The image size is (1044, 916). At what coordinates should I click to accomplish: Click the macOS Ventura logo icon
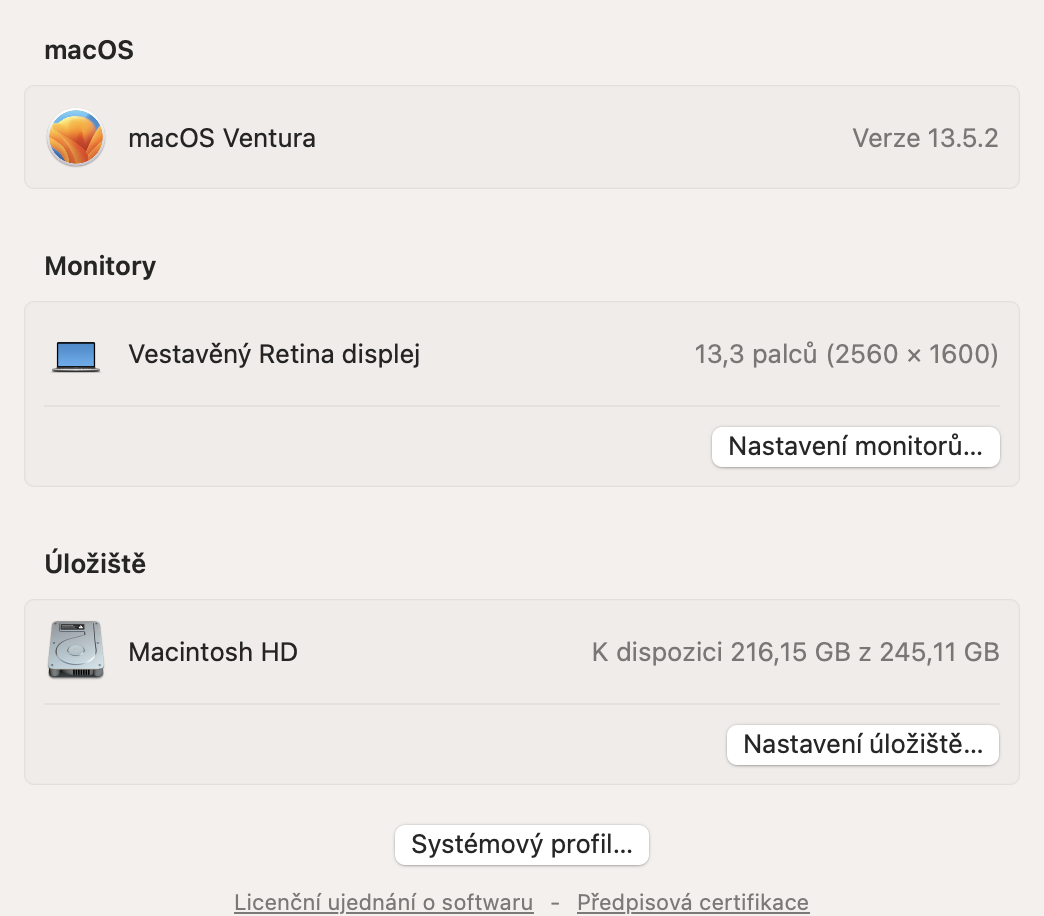76,138
